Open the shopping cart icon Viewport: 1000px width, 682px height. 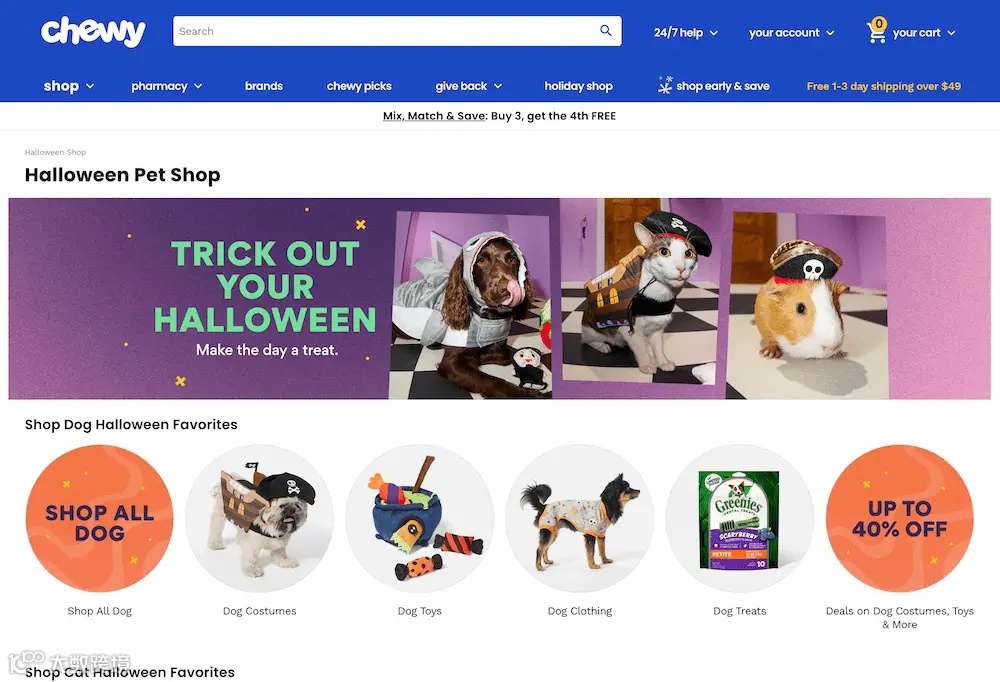click(877, 31)
